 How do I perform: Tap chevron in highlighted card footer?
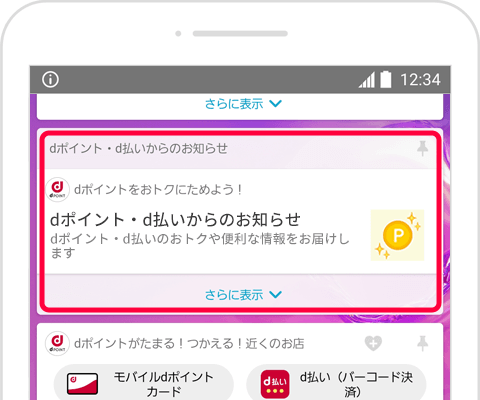(x=276, y=294)
